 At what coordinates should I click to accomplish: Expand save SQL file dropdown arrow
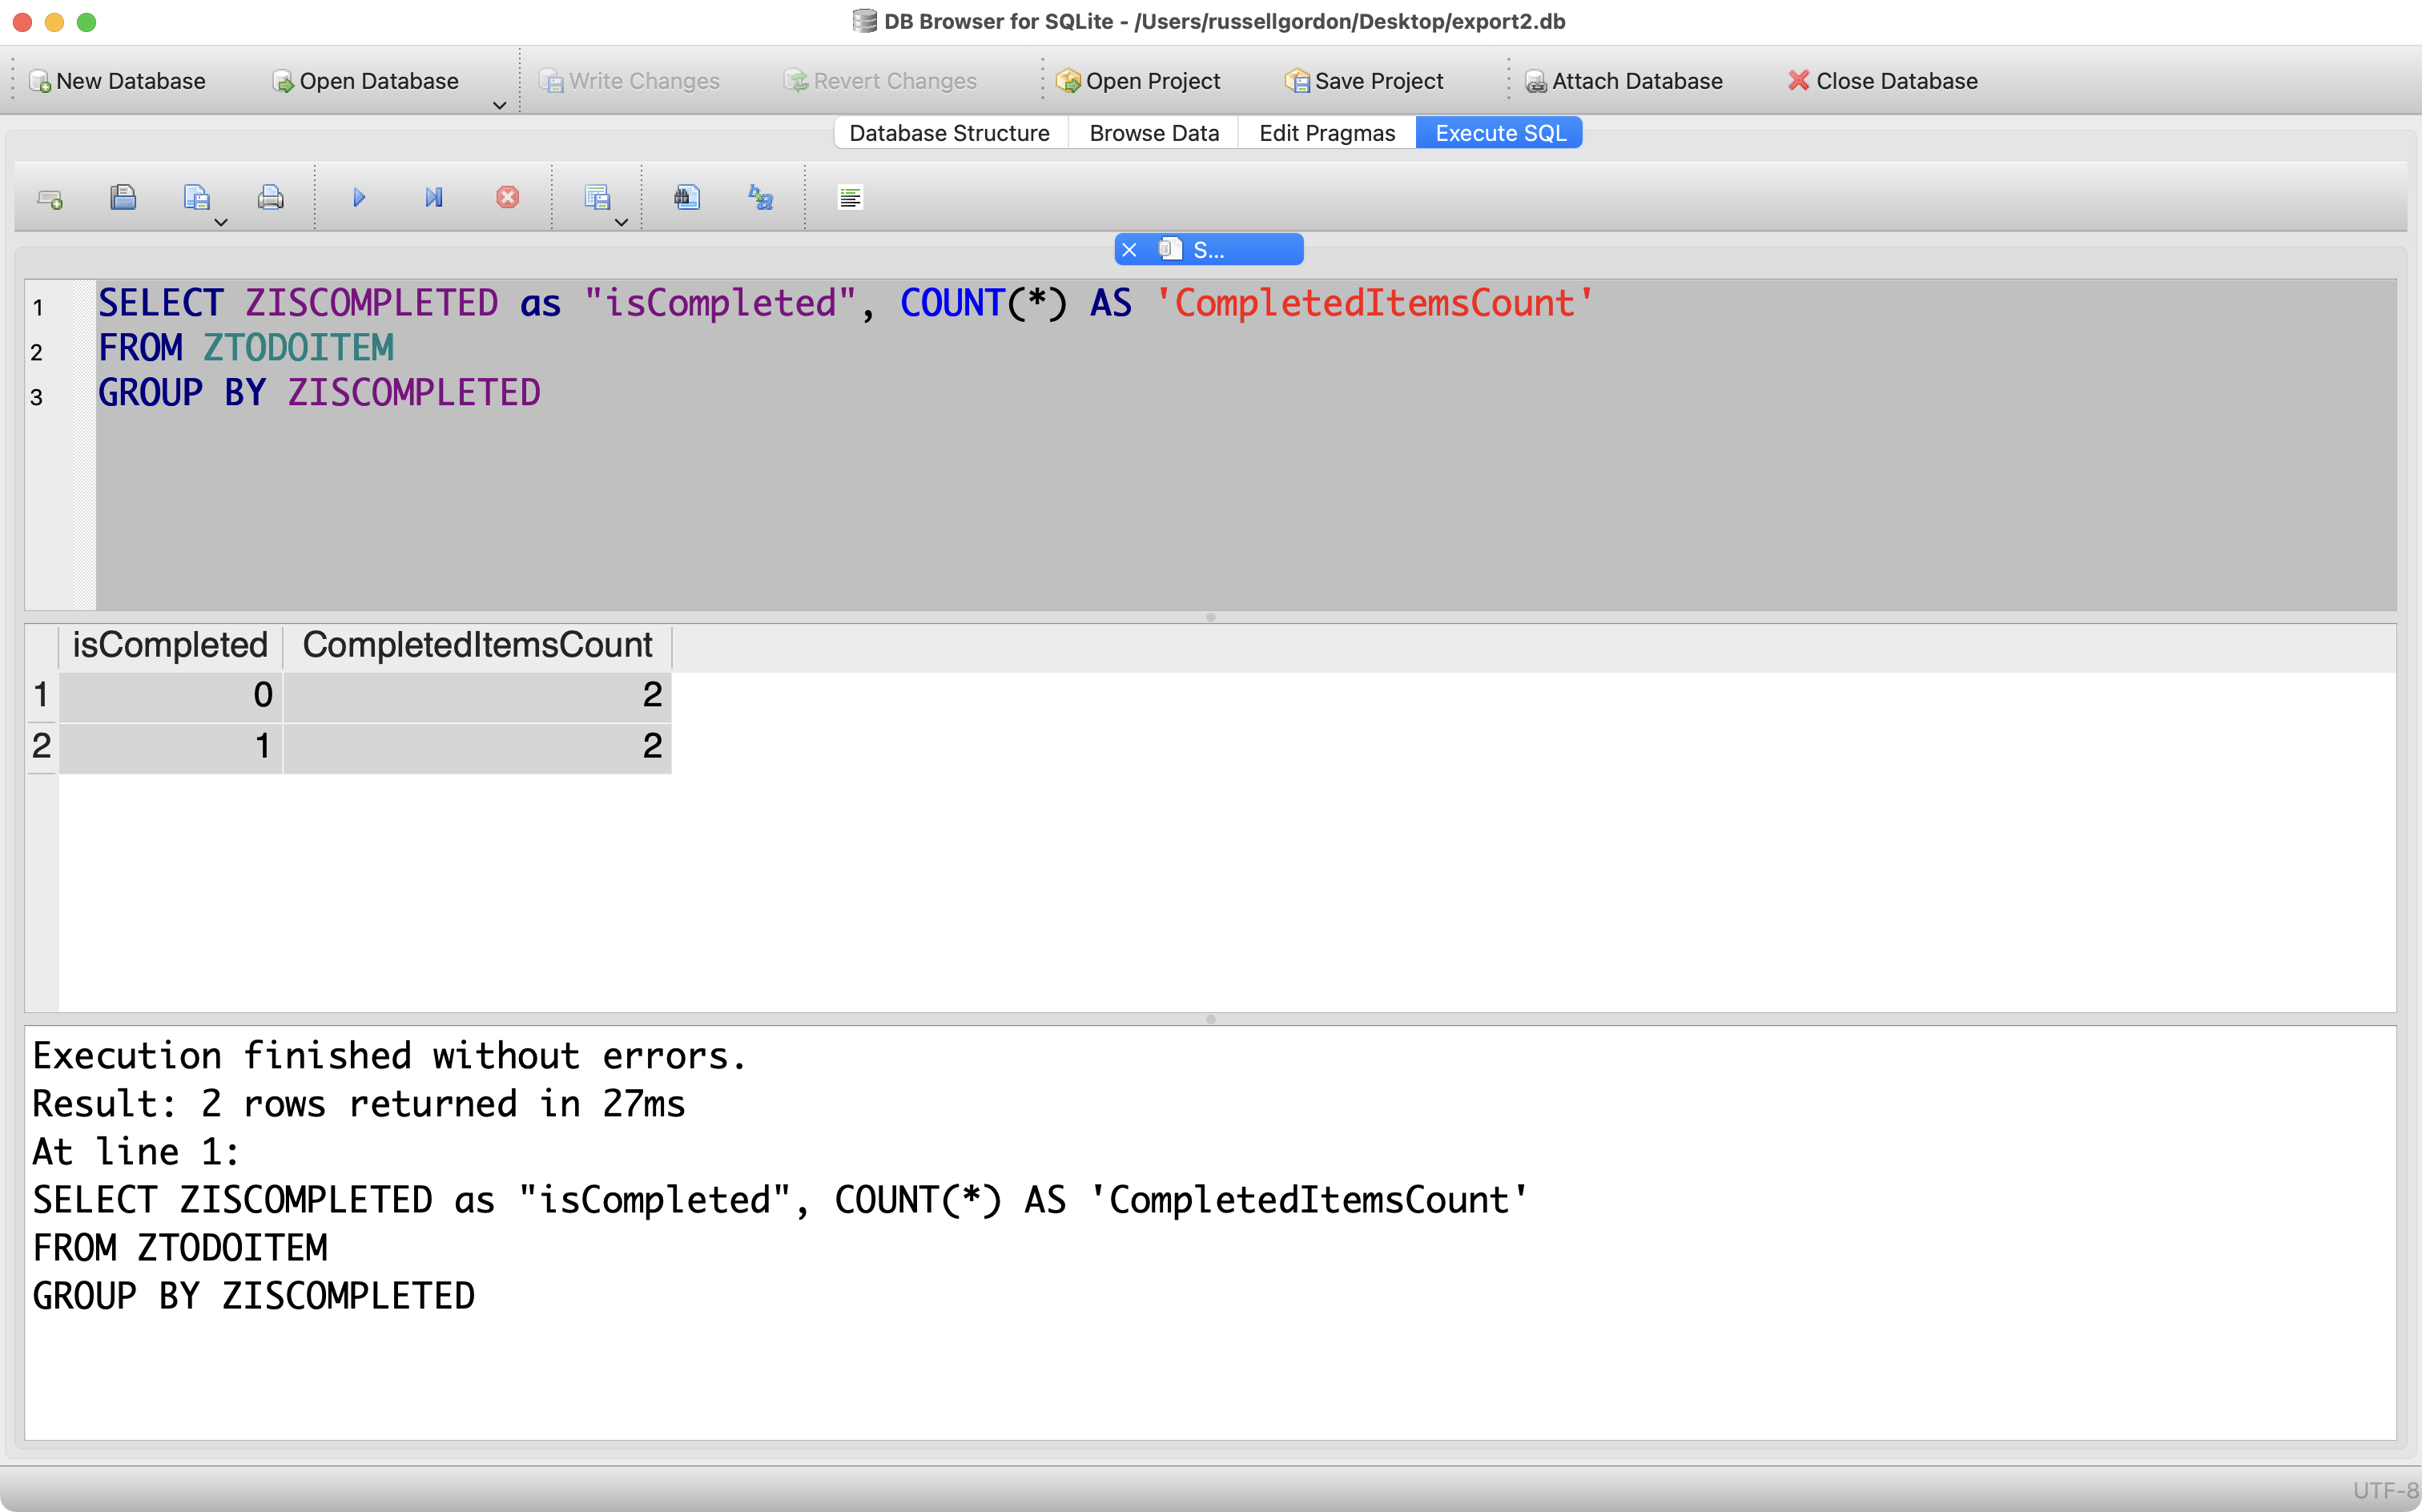tap(221, 222)
